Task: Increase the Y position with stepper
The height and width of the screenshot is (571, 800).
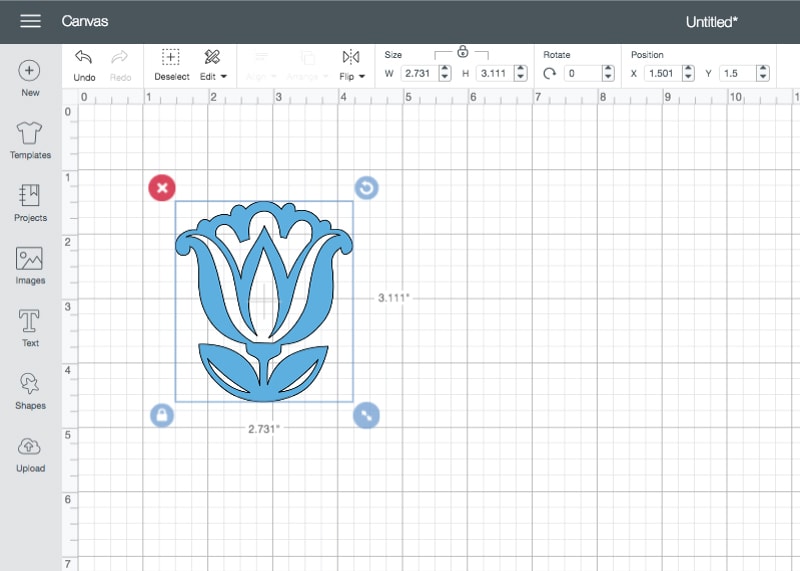Action: [763, 69]
